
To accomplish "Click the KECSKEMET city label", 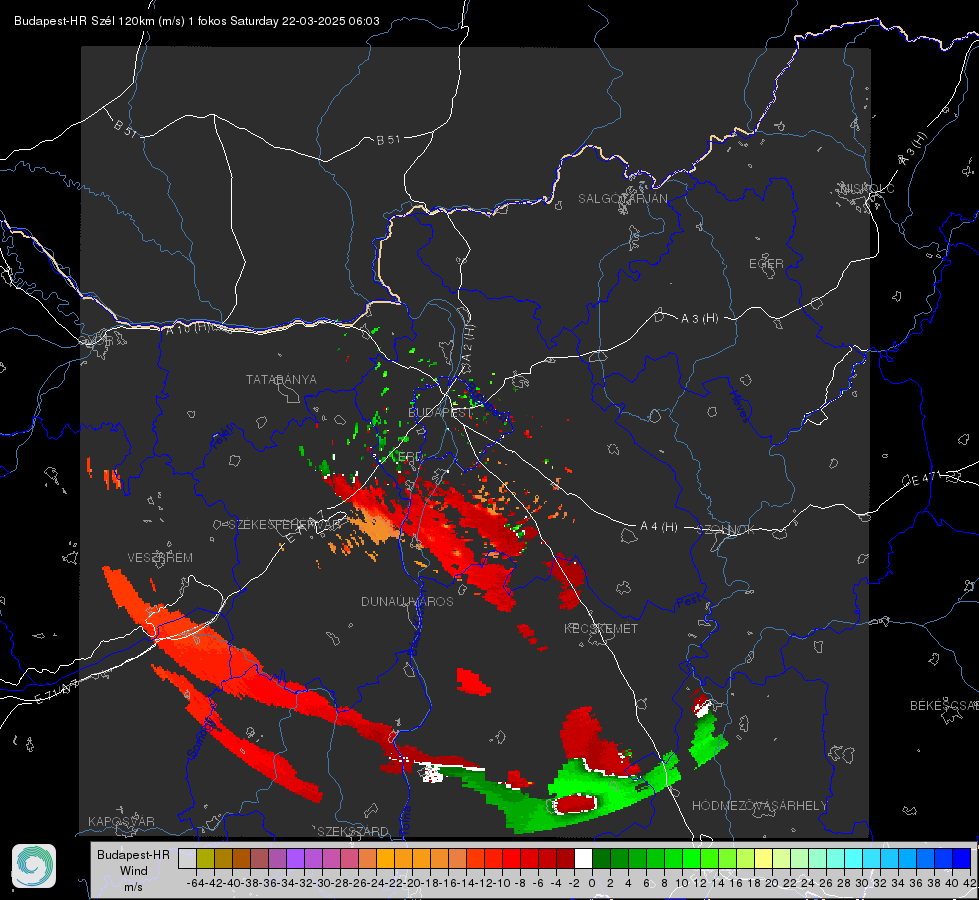I will pos(601,628).
